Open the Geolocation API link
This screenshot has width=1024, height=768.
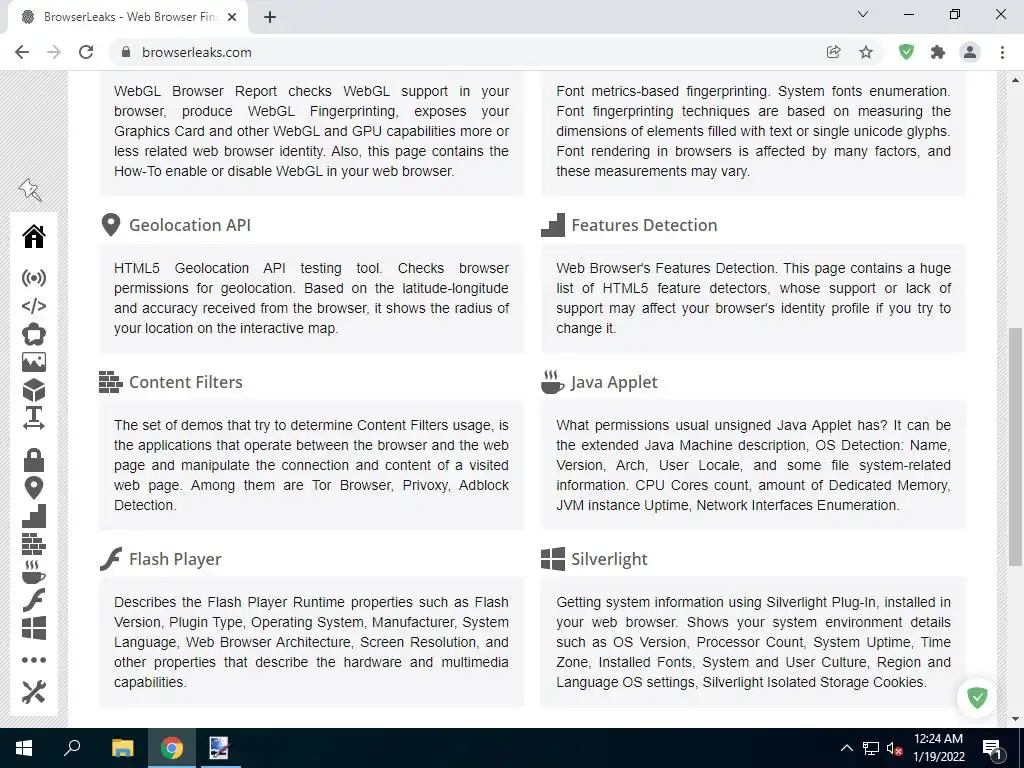click(190, 225)
